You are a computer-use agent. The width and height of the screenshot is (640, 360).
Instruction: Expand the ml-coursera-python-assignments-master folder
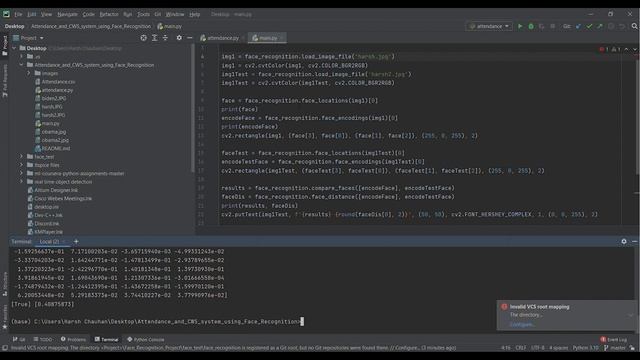[x=22, y=173]
